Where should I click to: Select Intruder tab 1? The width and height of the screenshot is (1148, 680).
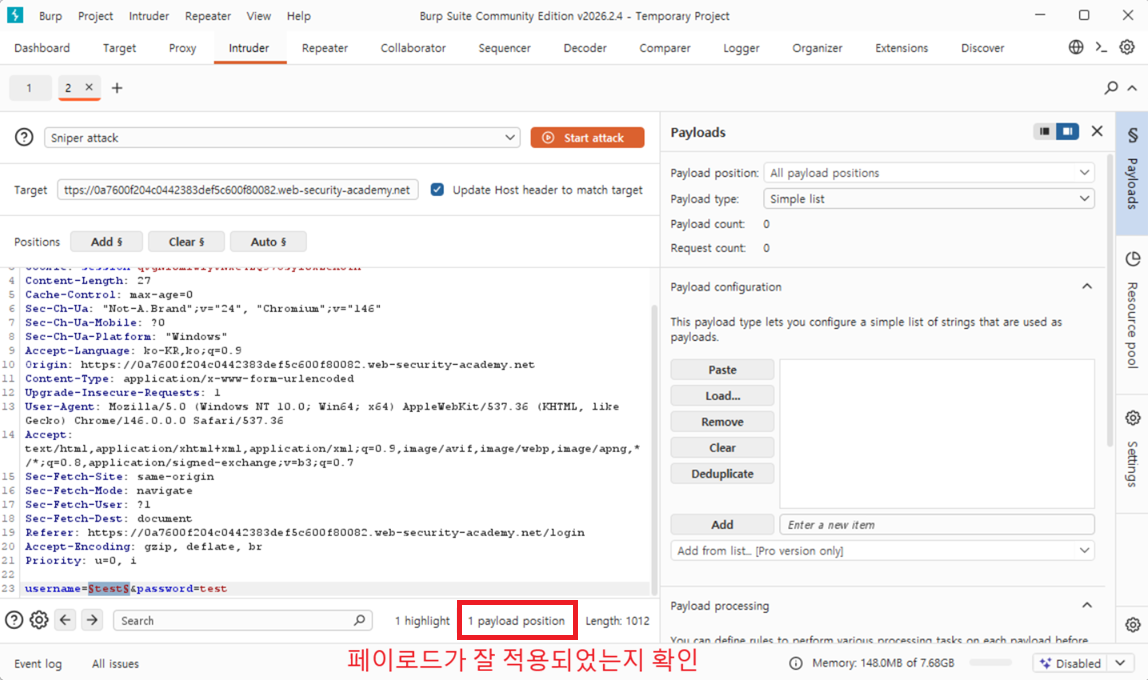[29, 88]
